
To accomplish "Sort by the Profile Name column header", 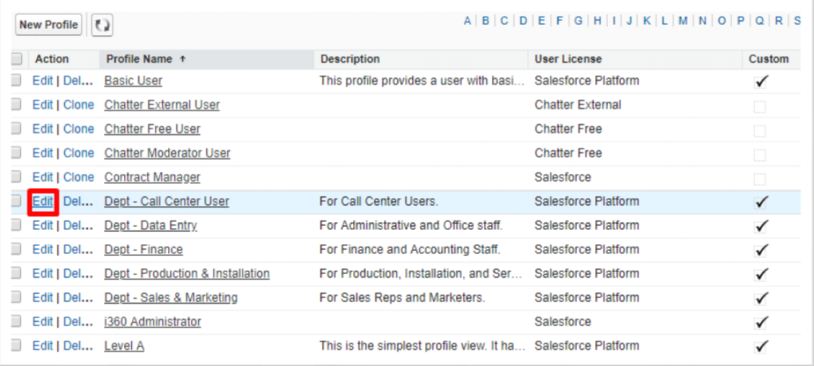I will [207, 59].
